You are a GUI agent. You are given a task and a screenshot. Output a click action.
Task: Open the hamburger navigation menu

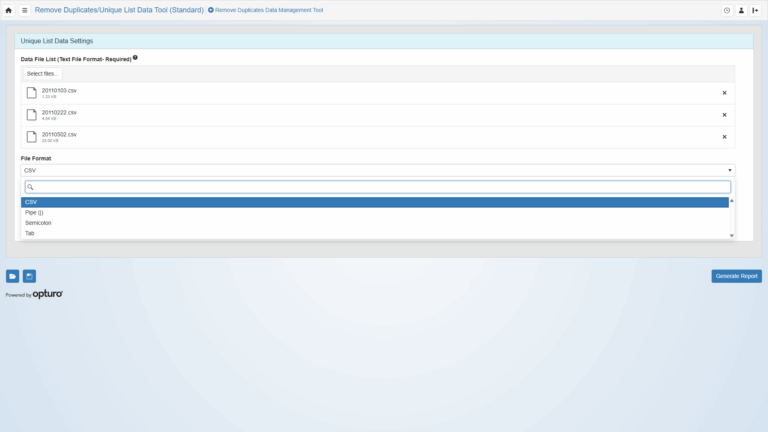tap(24, 10)
